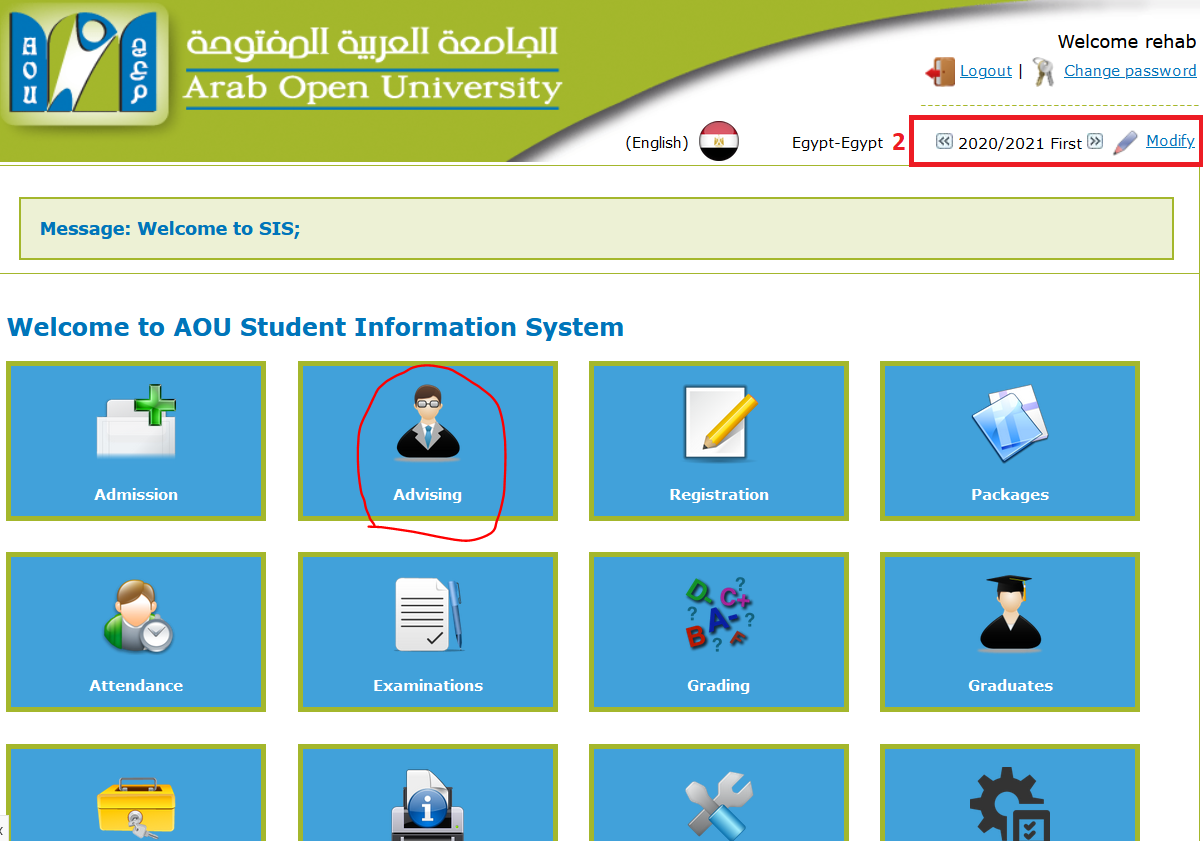Click the Modify semester link
The height and width of the screenshot is (841, 1203).
[1170, 141]
